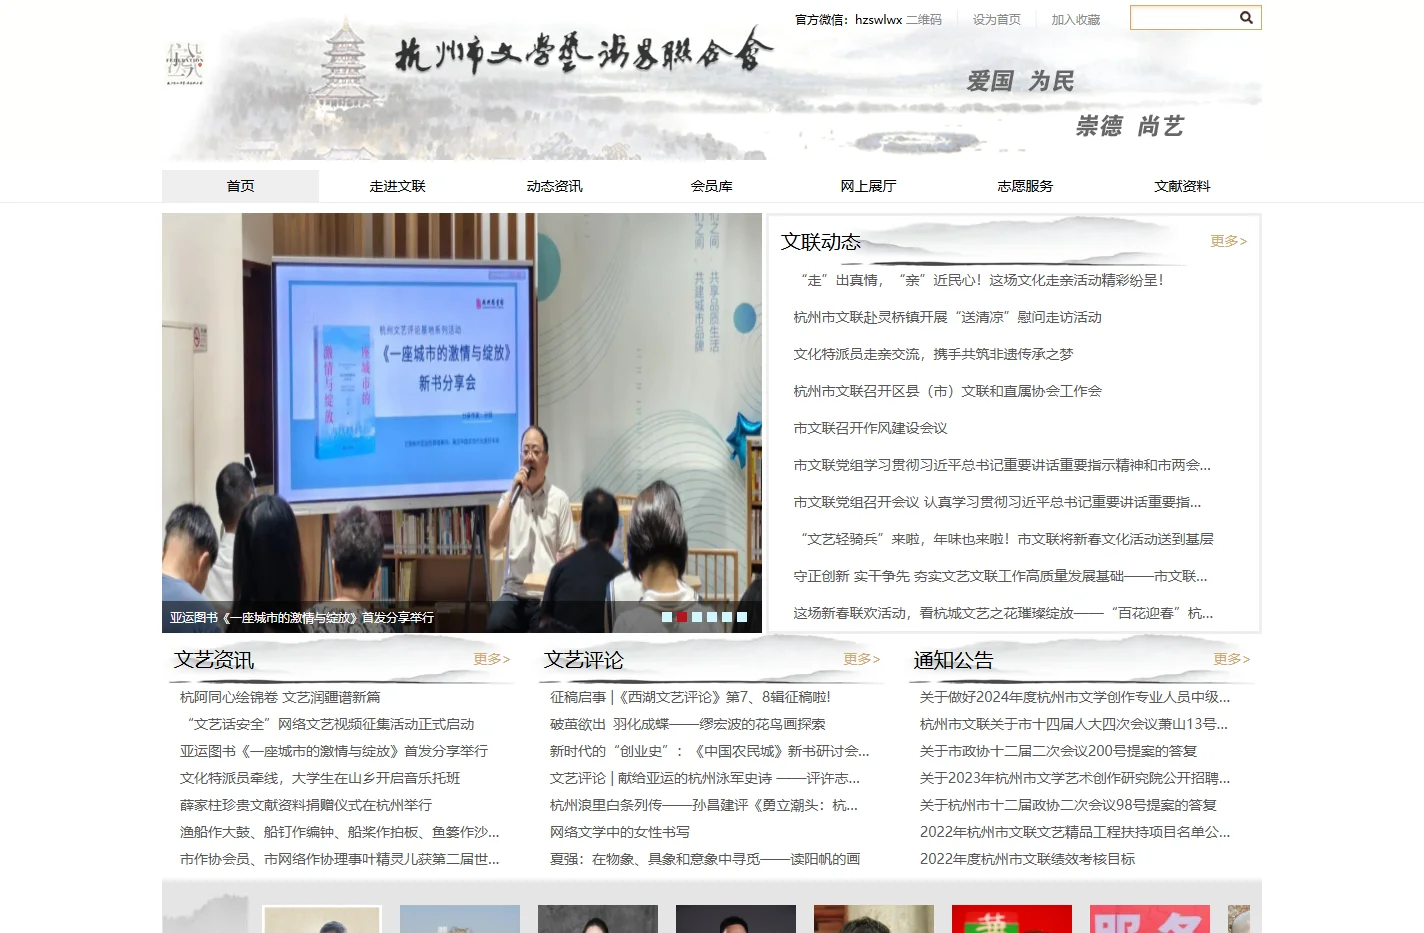Click the federation logo at top left
Viewport: 1424px width, 933px height.
[x=185, y=65]
